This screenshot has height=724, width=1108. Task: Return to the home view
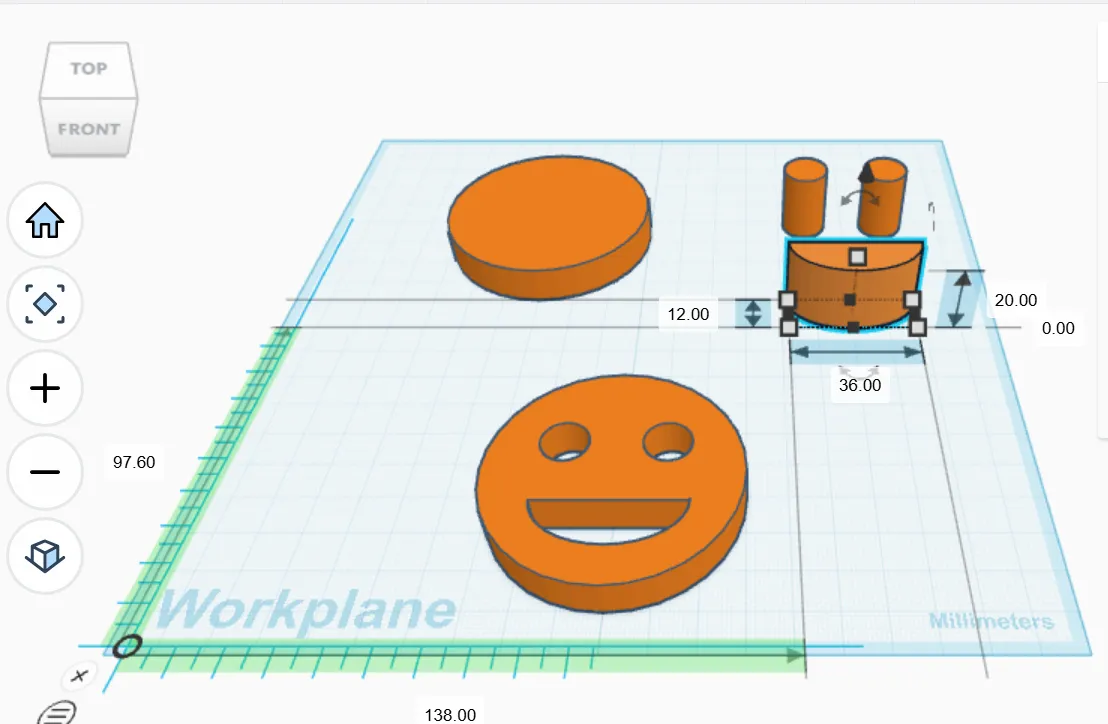tap(44, 221)
